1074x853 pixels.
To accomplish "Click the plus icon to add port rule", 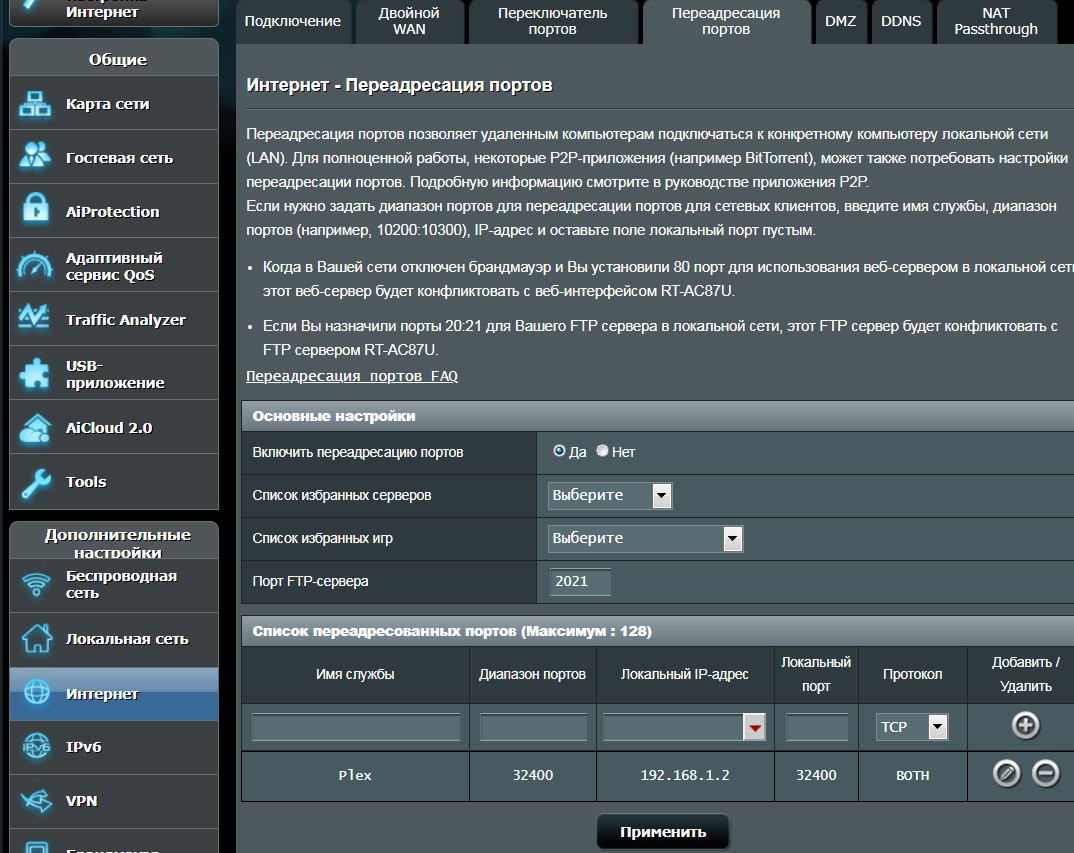I will 1025,726.
